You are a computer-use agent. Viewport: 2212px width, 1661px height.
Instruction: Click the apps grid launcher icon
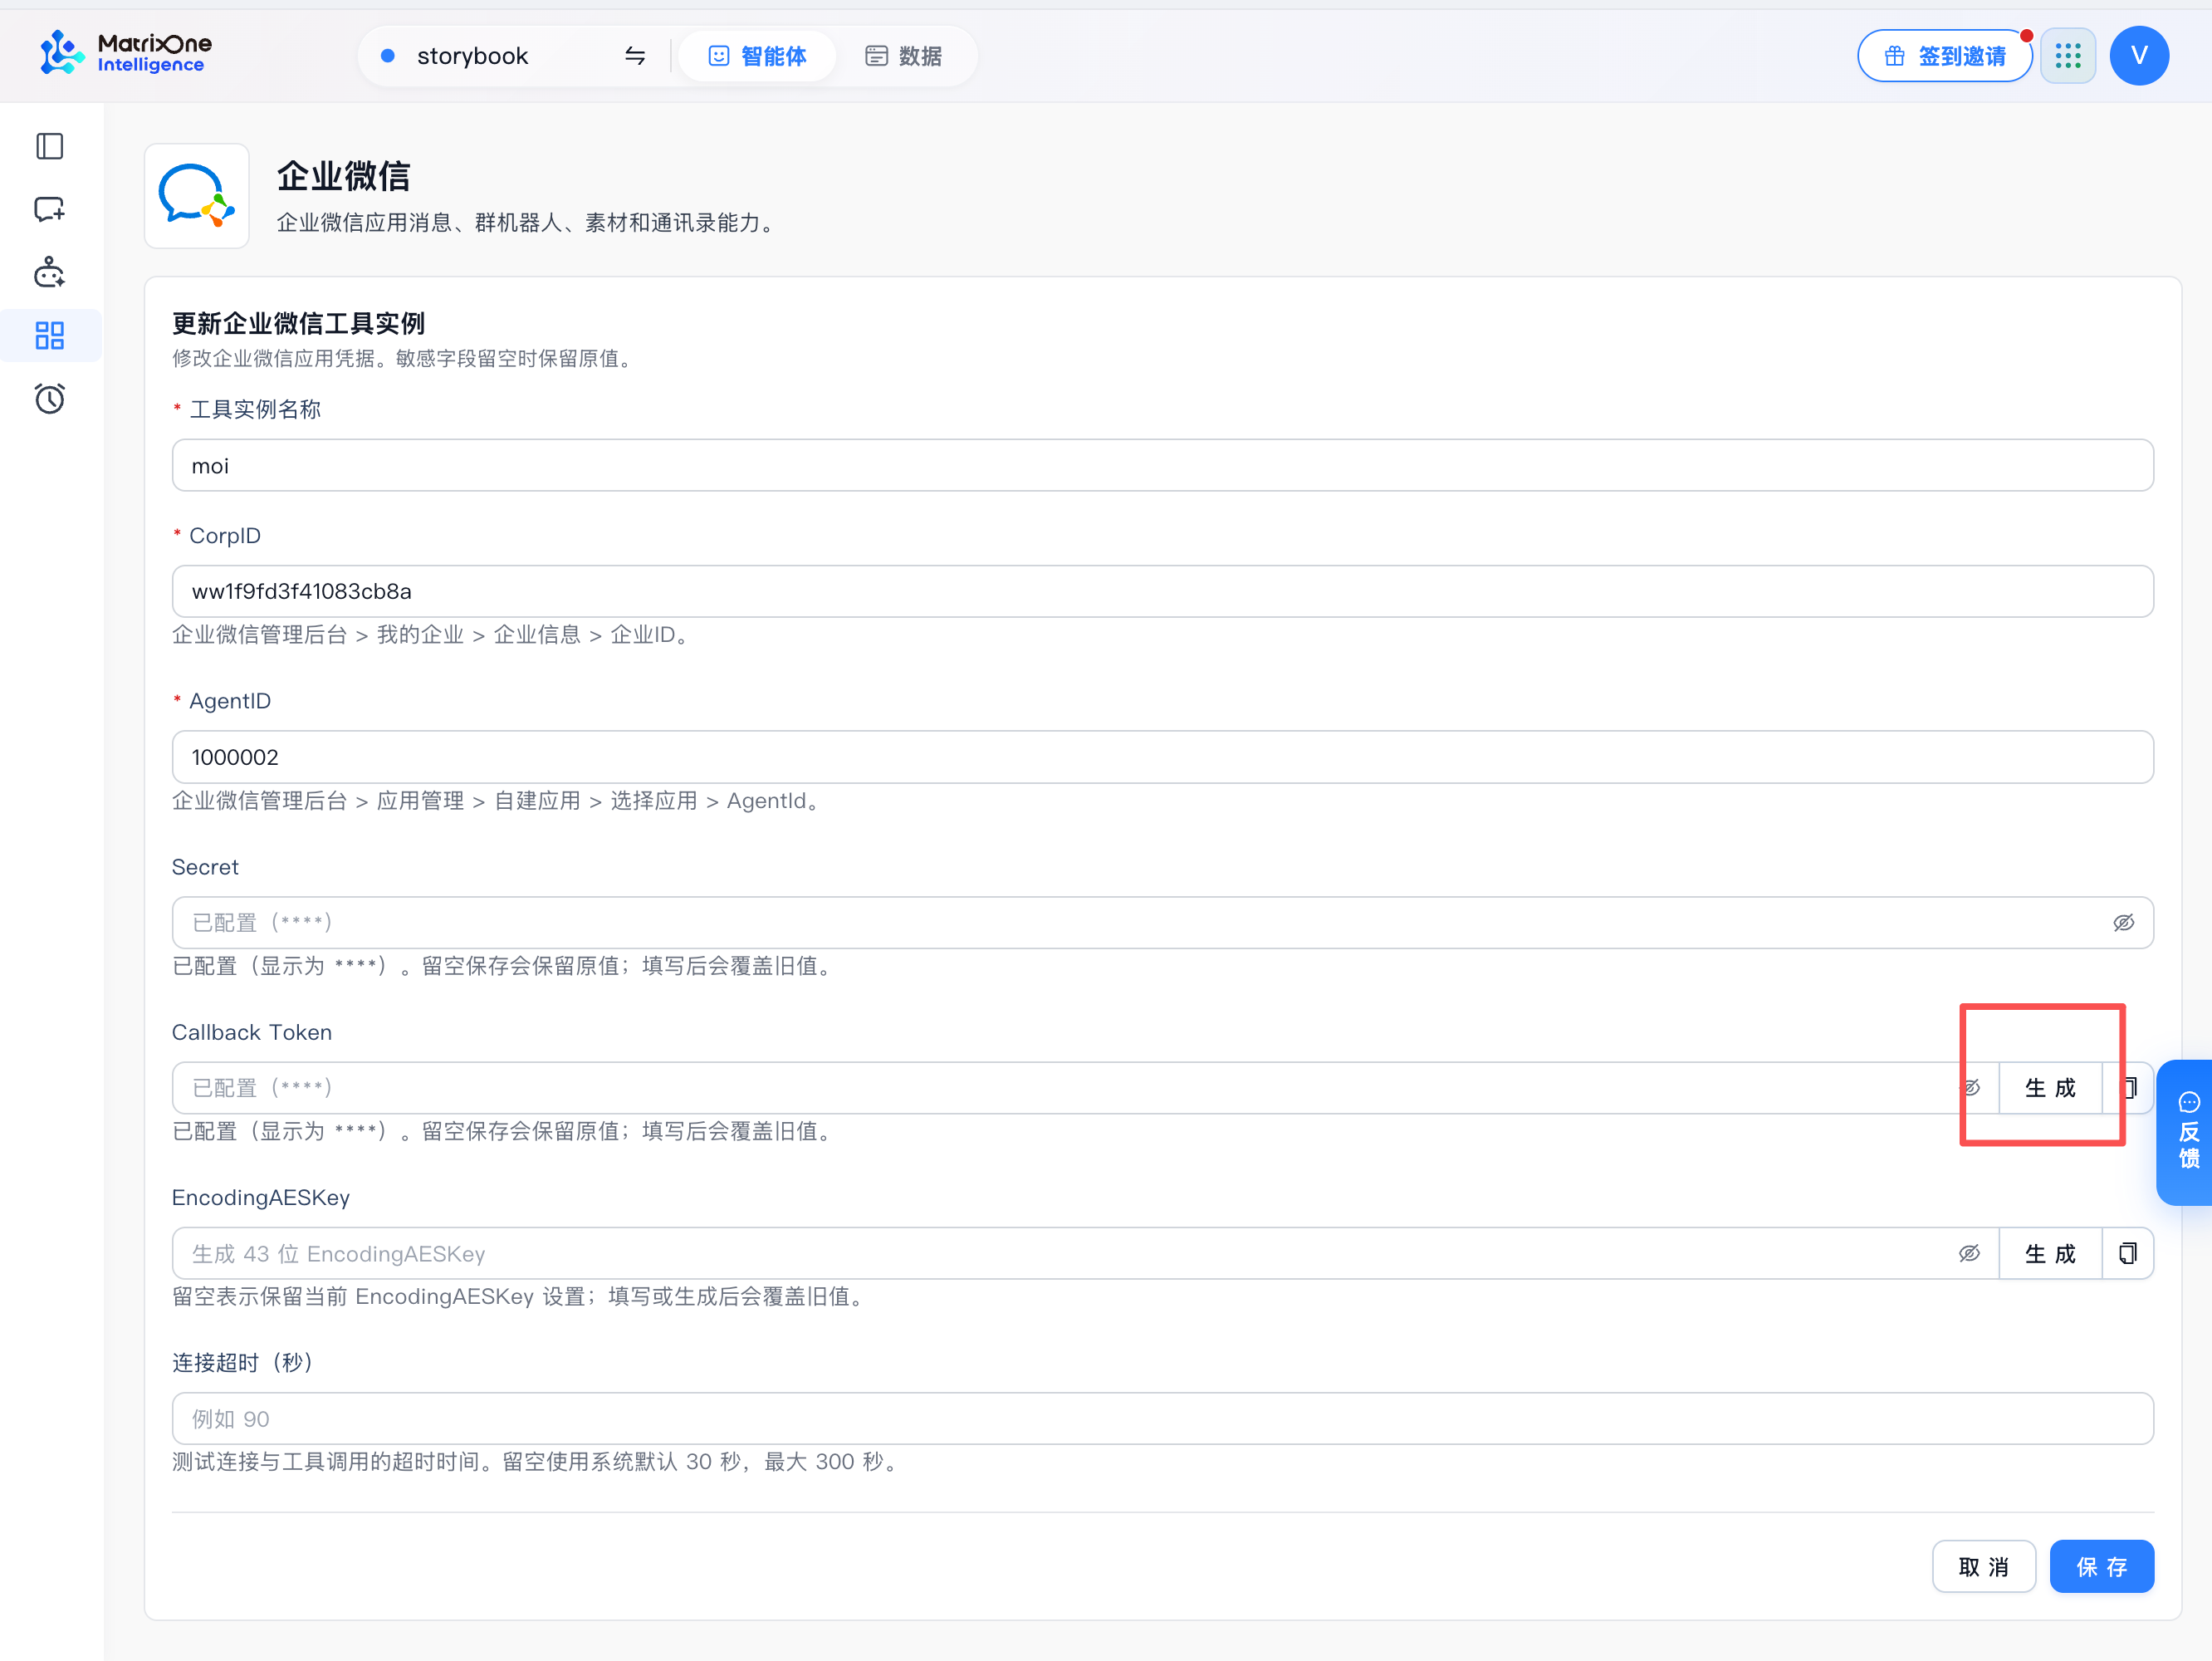[x=2068, y=56]
